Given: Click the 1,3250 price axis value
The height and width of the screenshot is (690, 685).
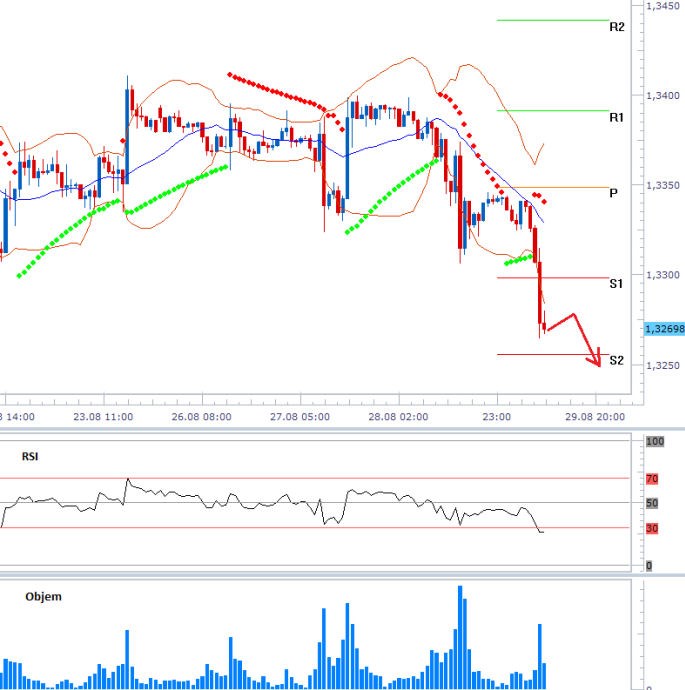Looking at the screenshot, I should click(x=663, y=365).
